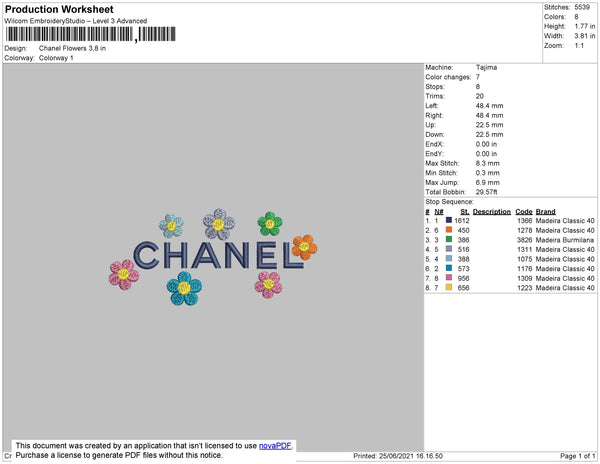Click the Max Jump value '6.9 mm'
Image resolution: width=600 pixels, height=464 pixels.
pyautogui.click(x=488, y=182)
